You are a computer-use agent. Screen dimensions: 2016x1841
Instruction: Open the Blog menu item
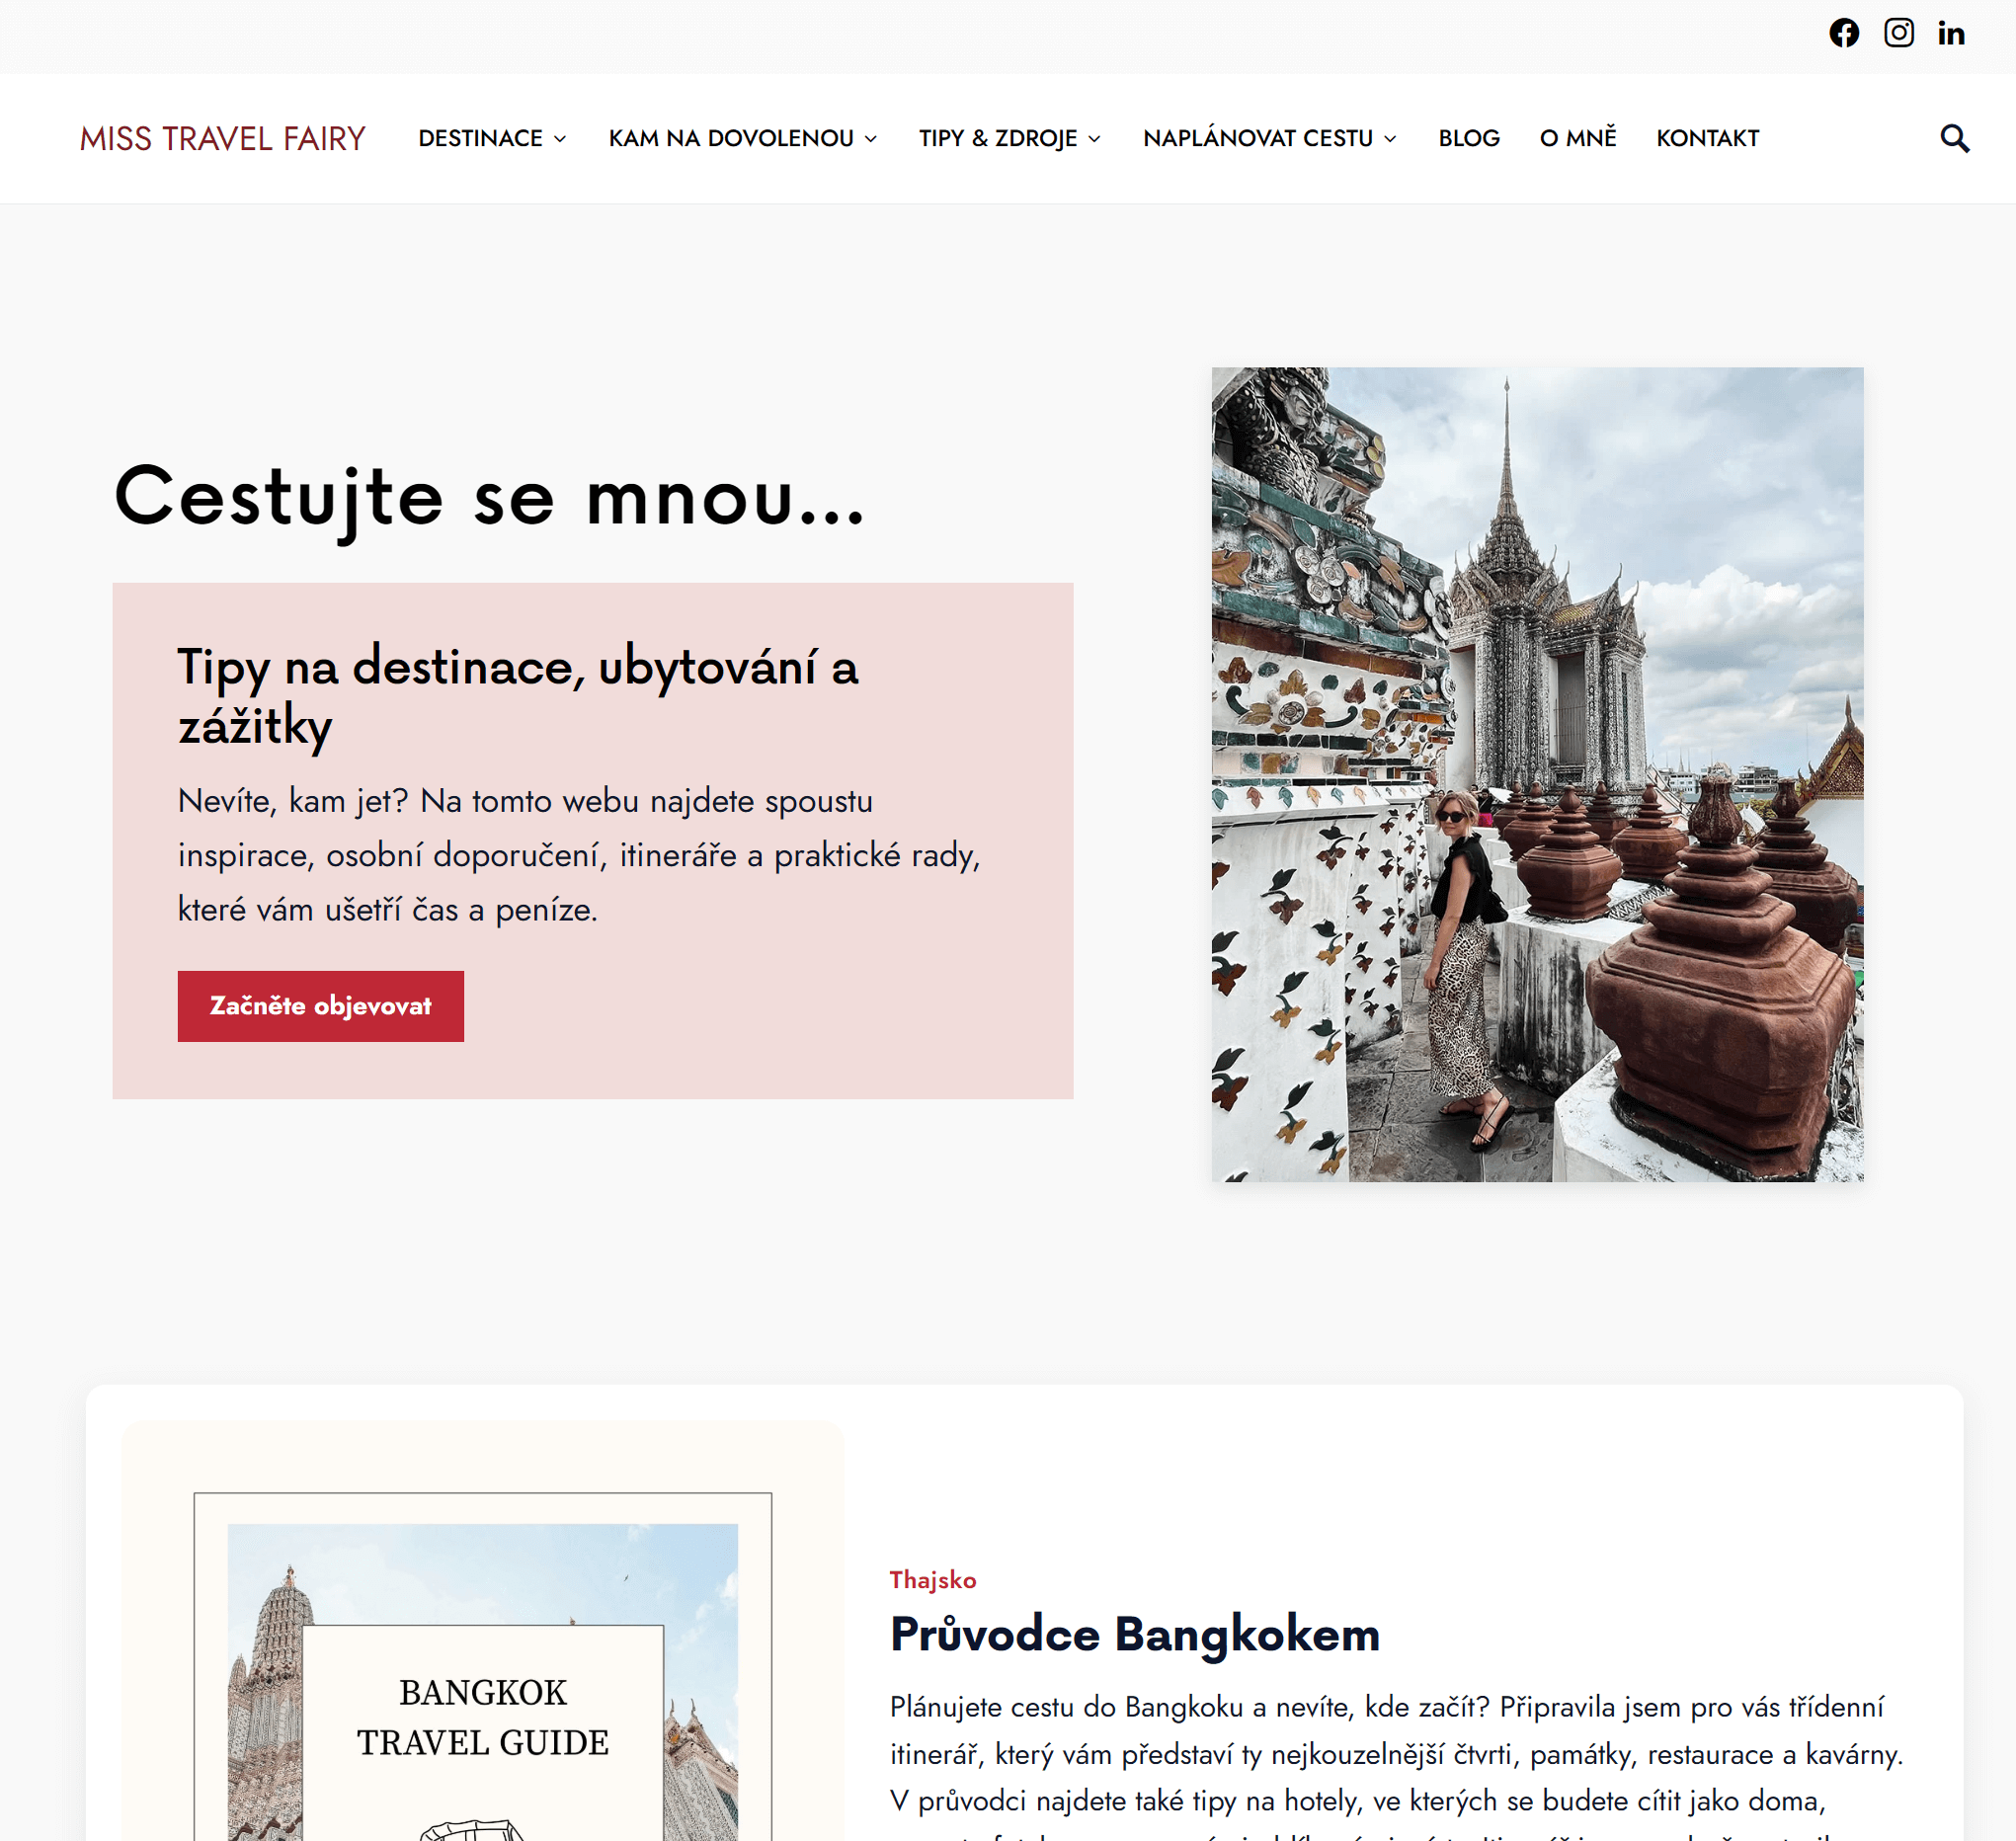tap(1469, 138)
